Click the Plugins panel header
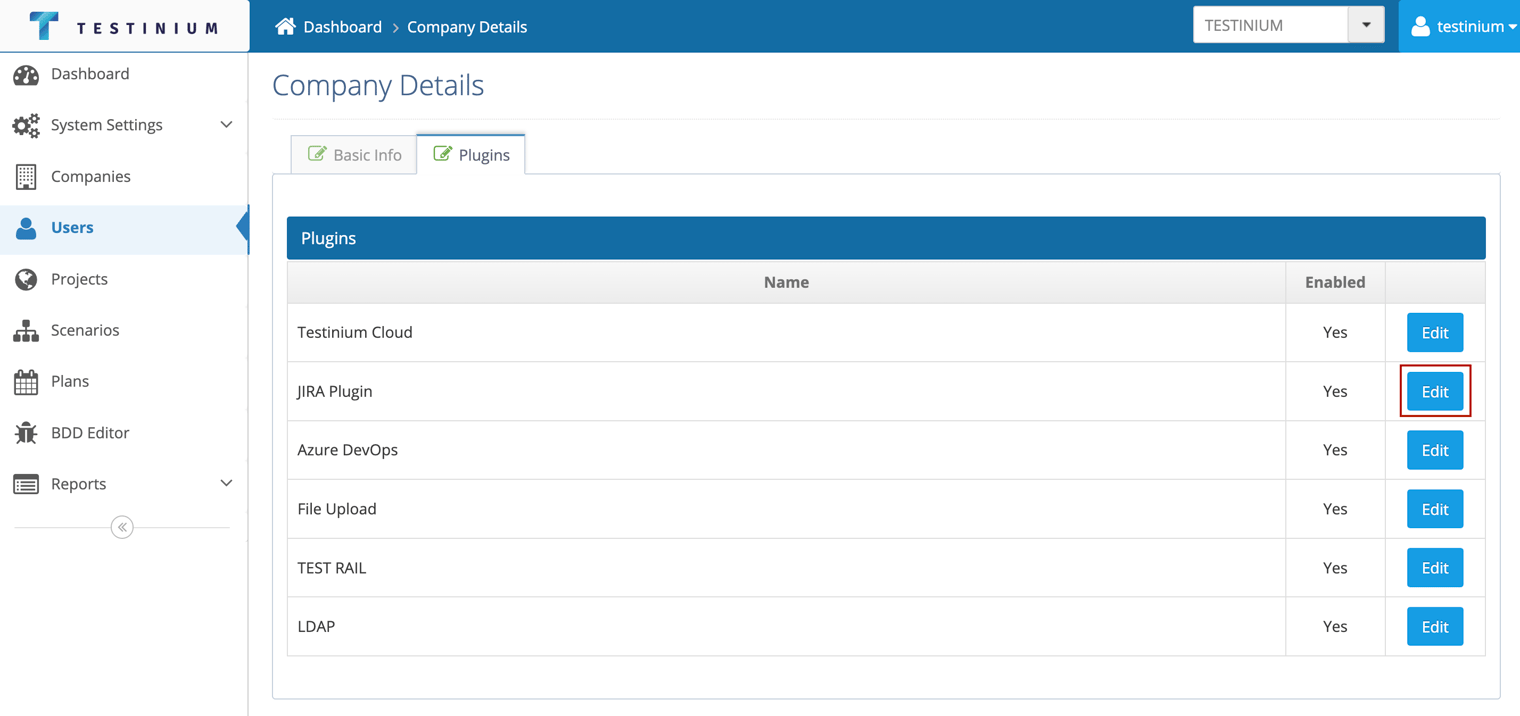The height and width of the screenshot is (716, 1520). 886,238
